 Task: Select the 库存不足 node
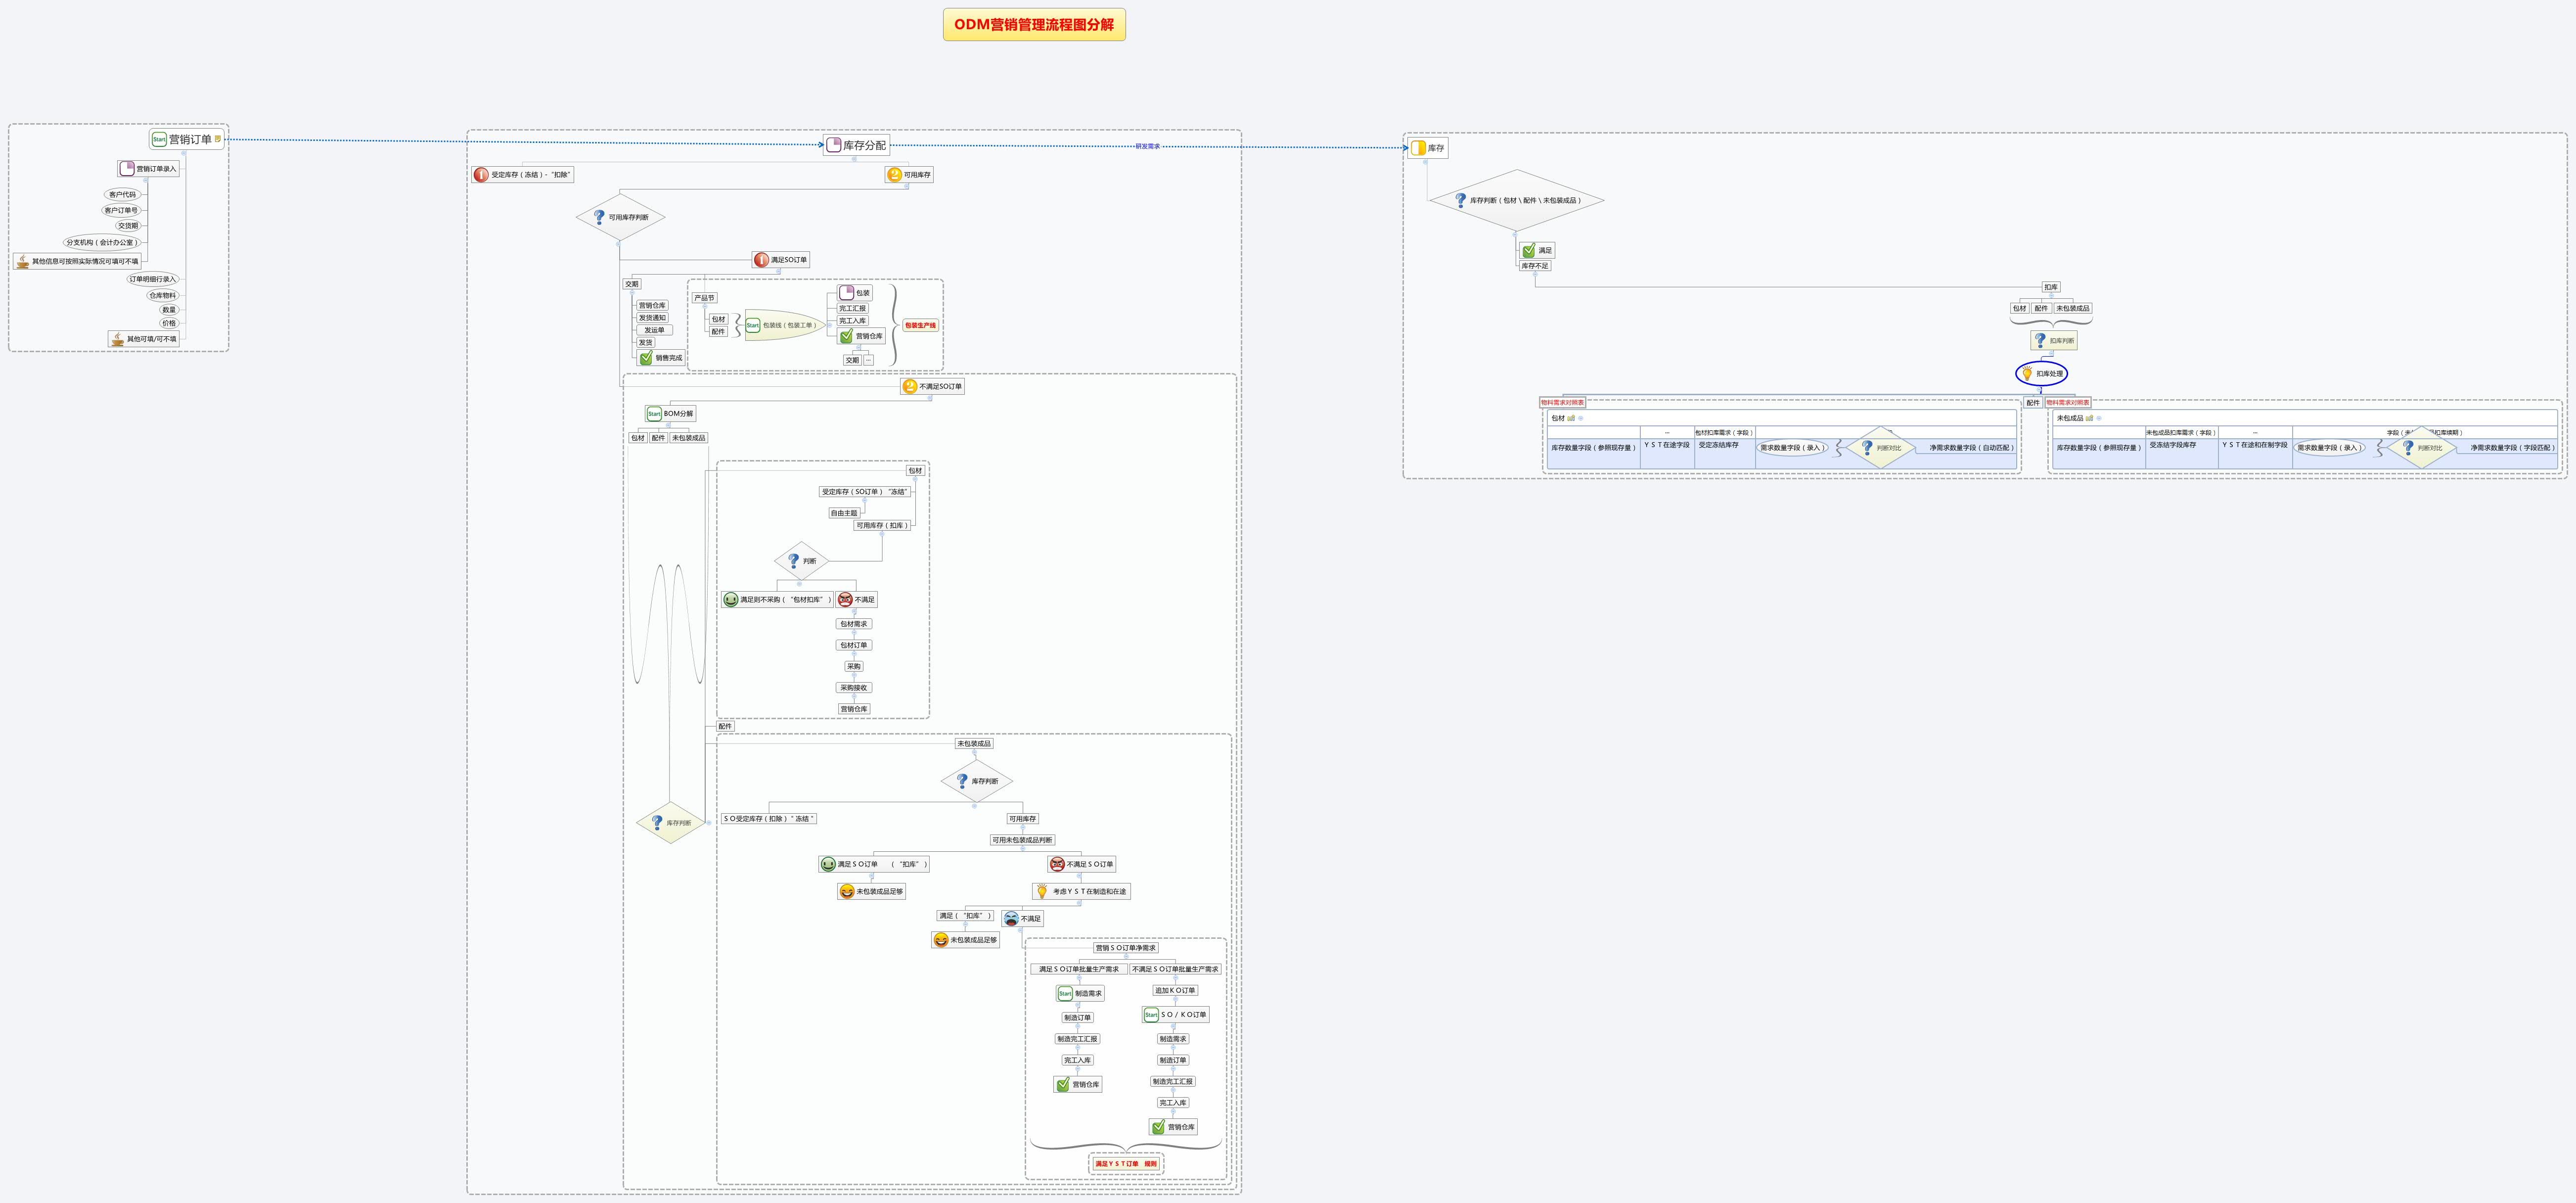tap(1535, 266)
